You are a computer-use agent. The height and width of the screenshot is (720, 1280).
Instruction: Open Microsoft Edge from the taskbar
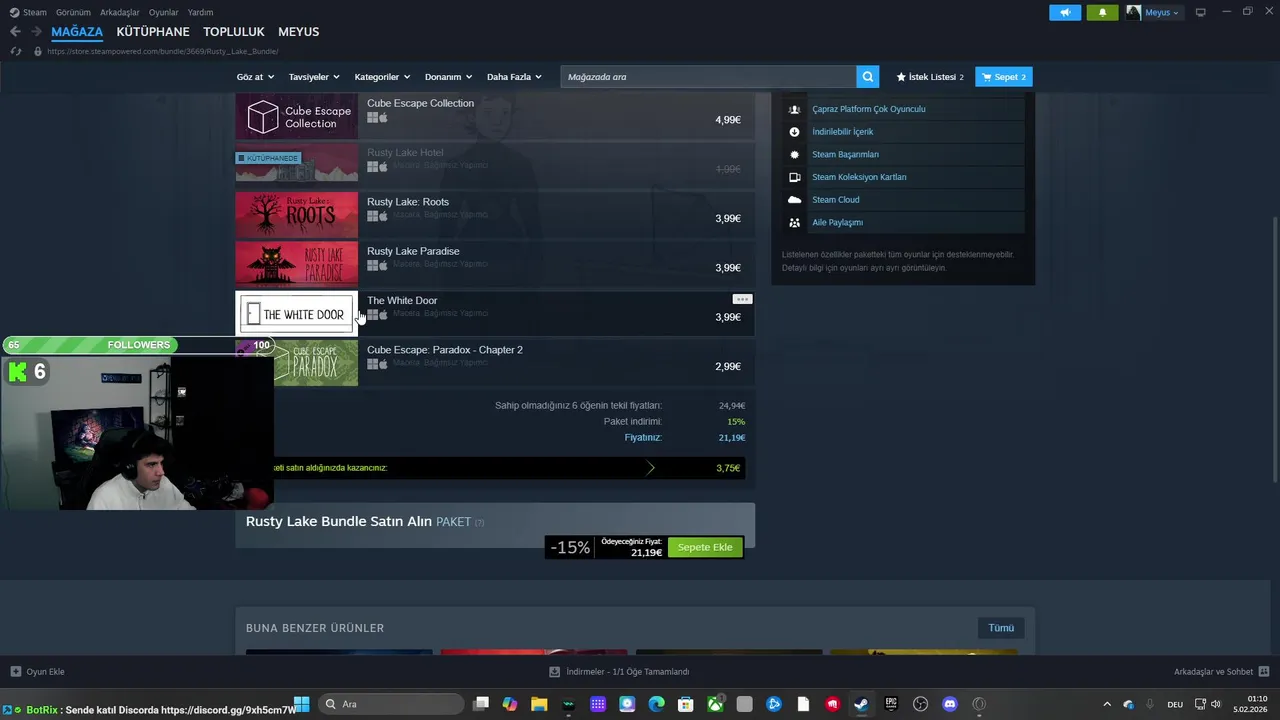point(656,704)
